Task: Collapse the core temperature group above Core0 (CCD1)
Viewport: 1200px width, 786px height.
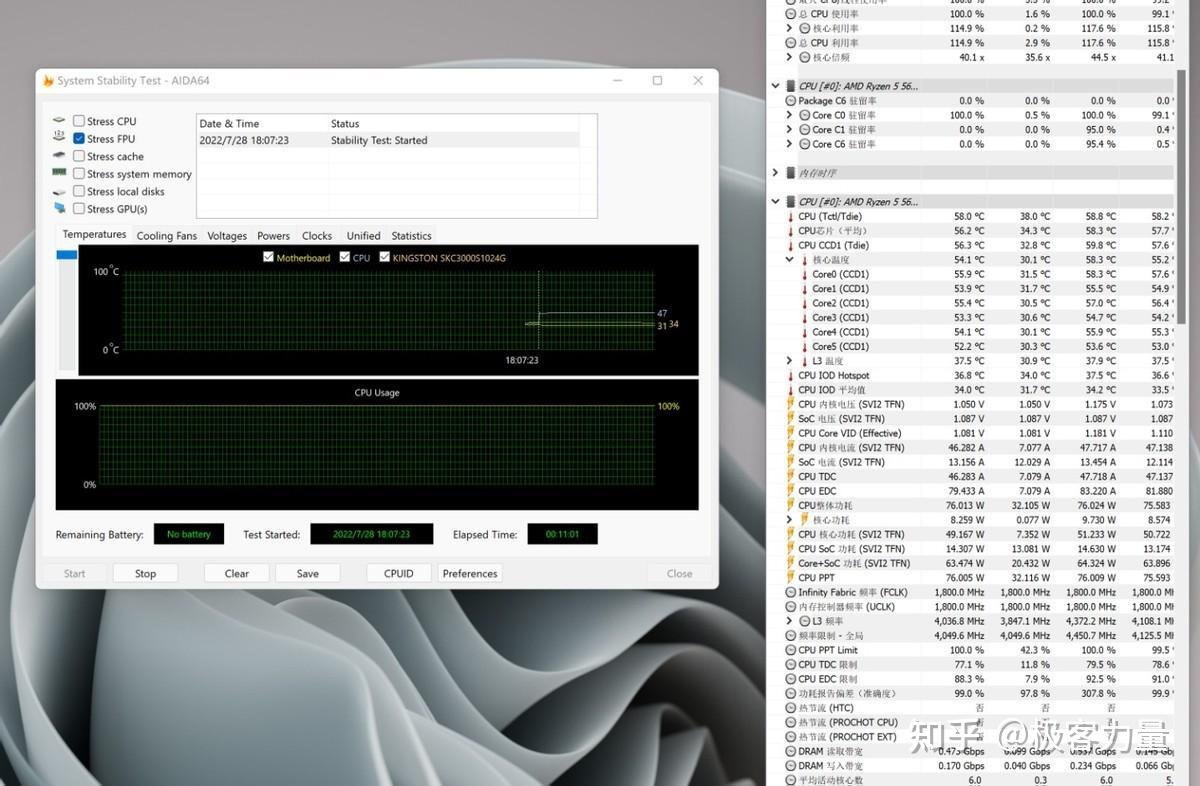Action: click(789, 260)
